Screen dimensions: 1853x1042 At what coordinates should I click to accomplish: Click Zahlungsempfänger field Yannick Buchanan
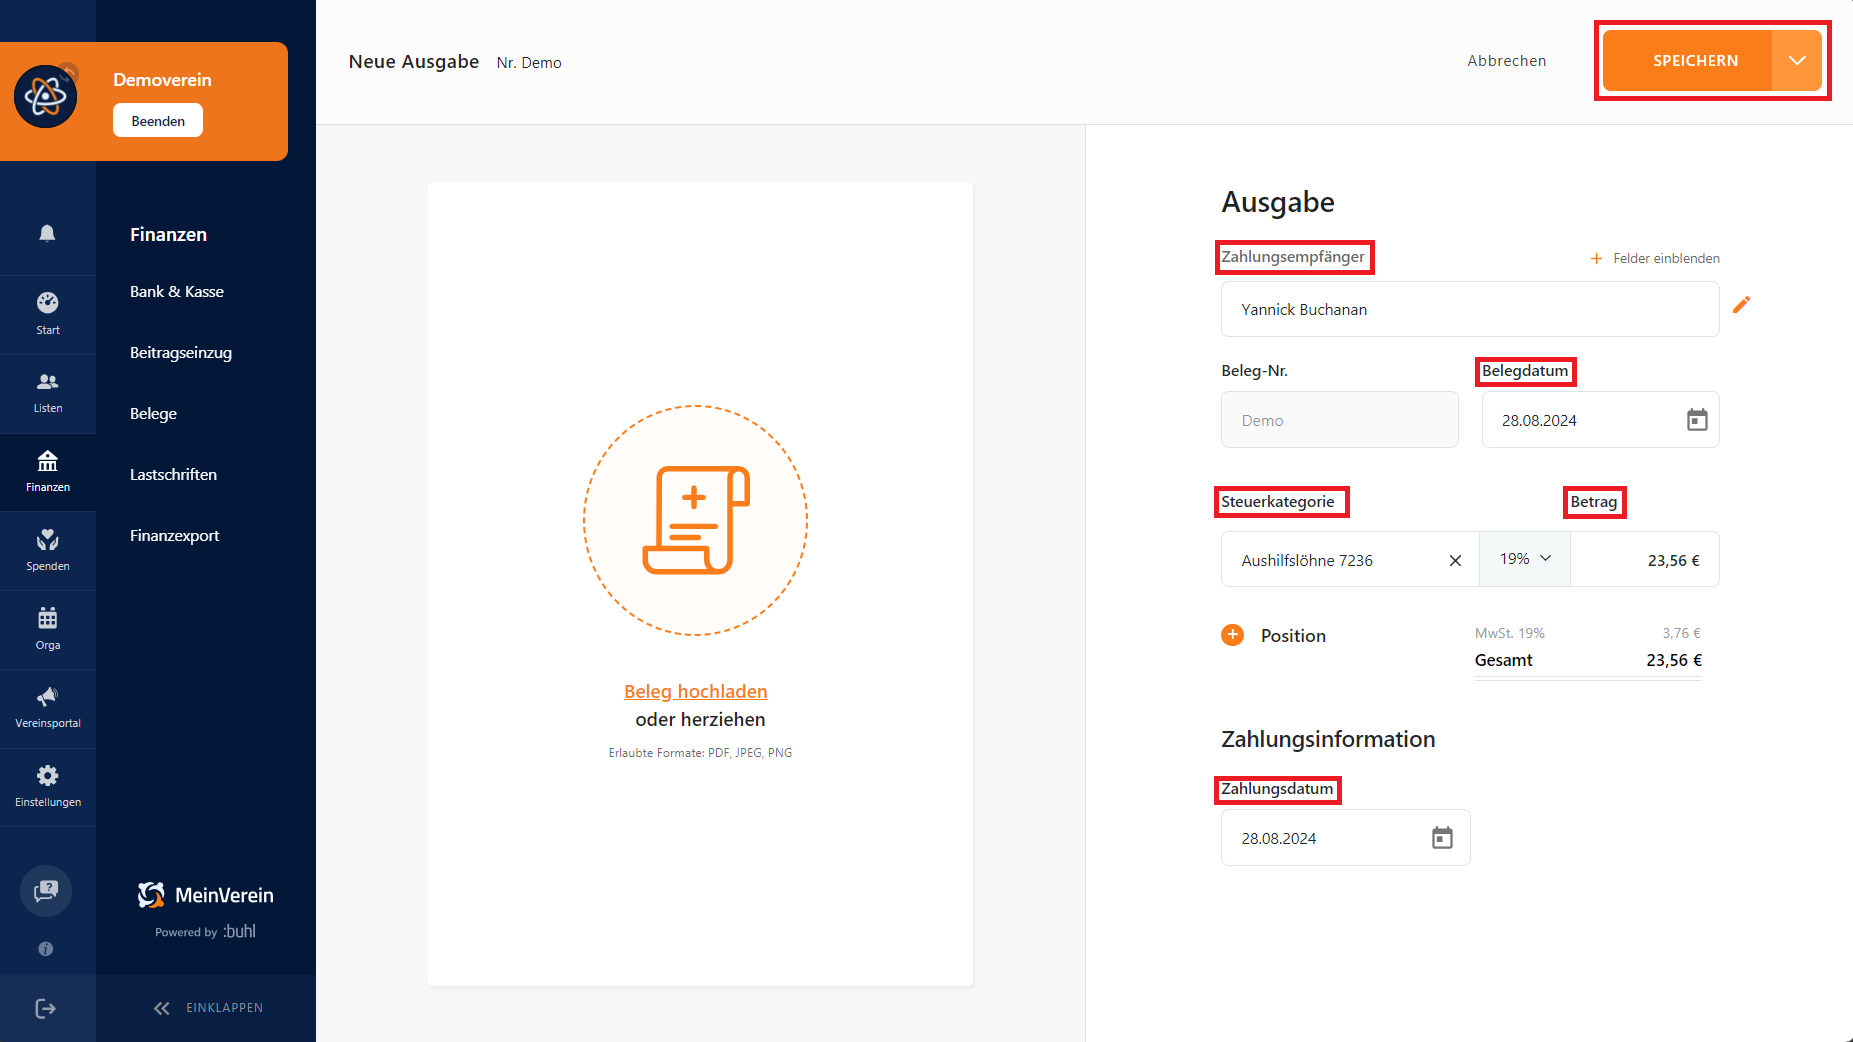1470,309
